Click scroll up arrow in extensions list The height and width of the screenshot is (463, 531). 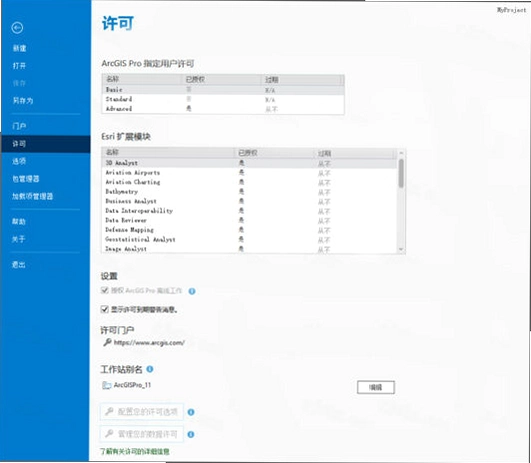pyautogui.click(x=401, y=153)
